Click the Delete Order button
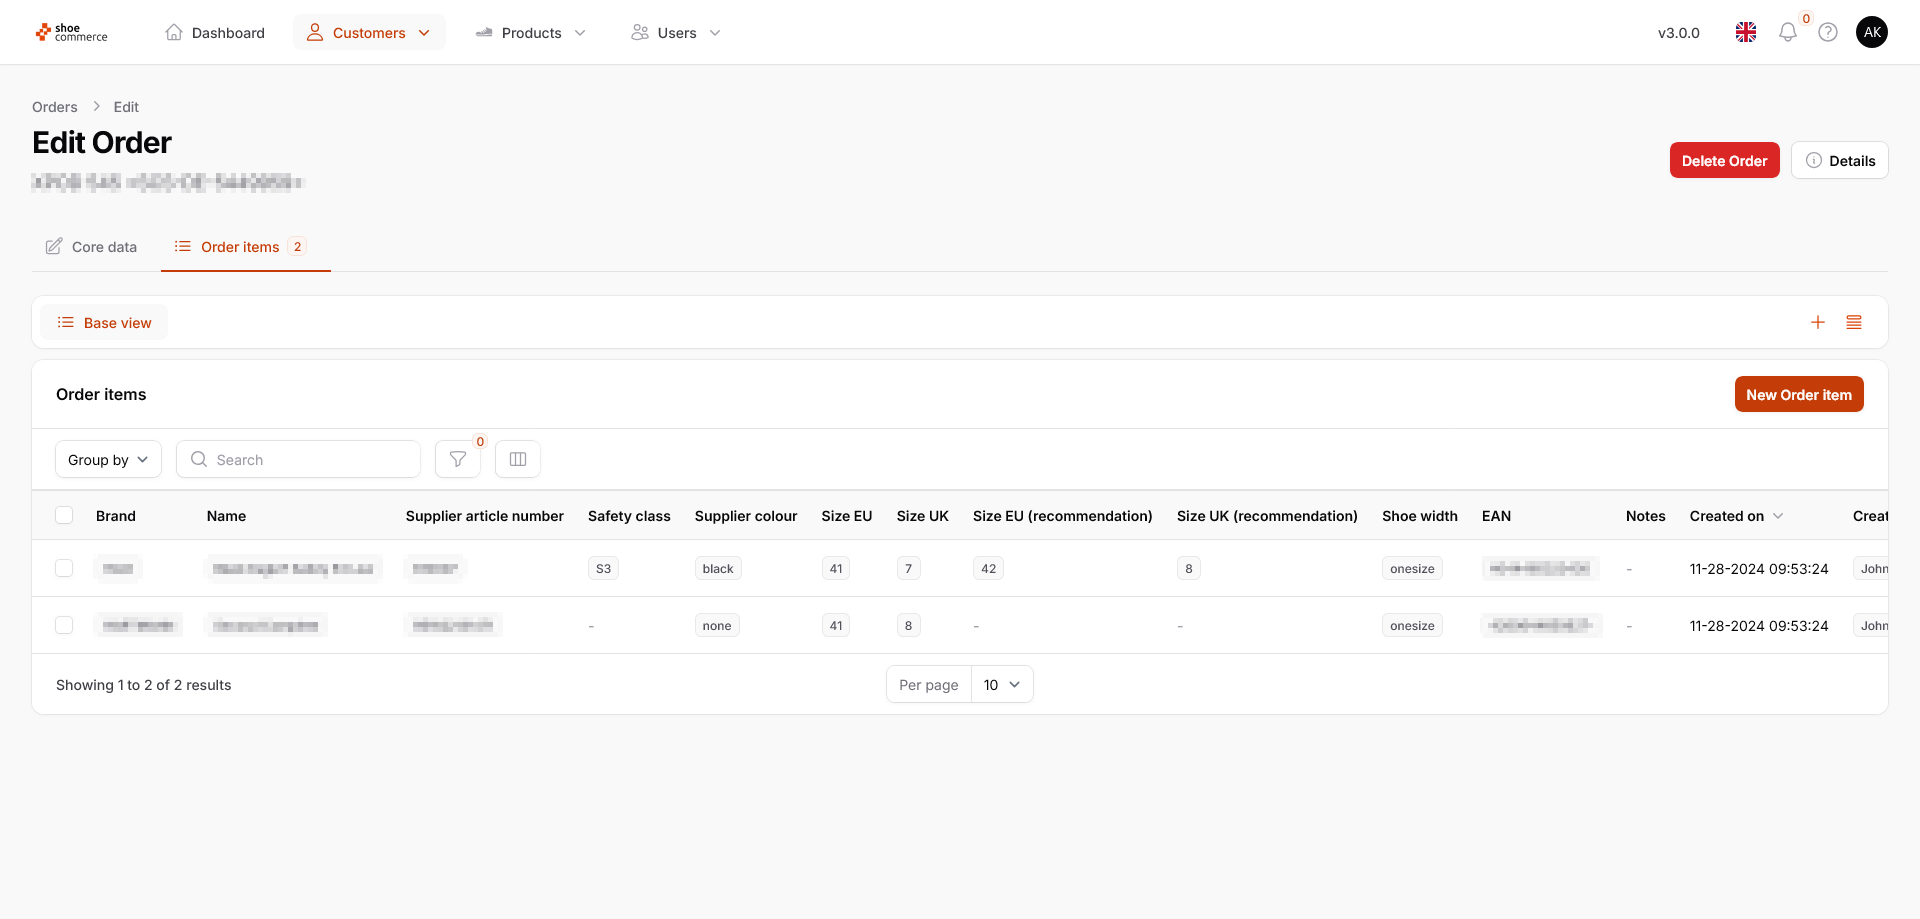1920x919 pixels. [1724, 160]
